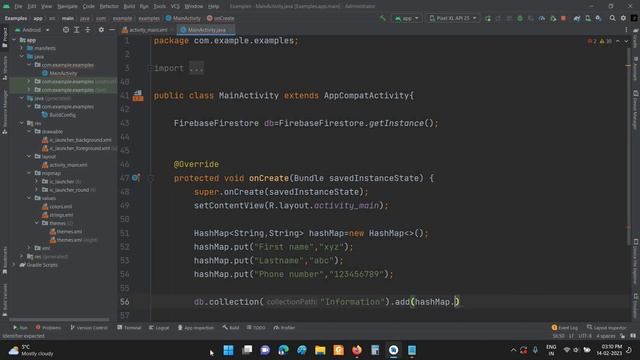Expand the manifests folder
The image size is (640, 360).
click(22, 48)
